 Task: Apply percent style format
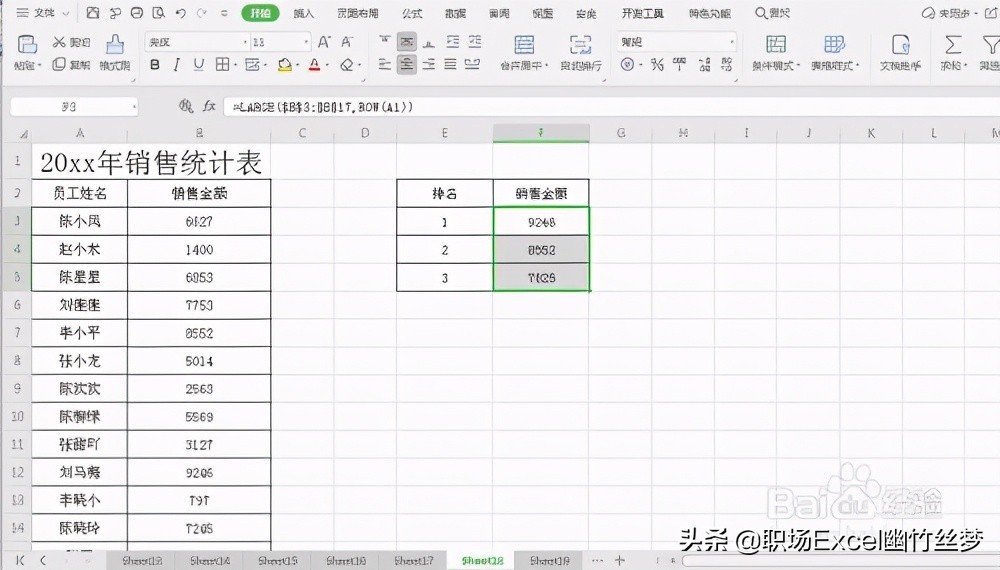tap(657, 64)
